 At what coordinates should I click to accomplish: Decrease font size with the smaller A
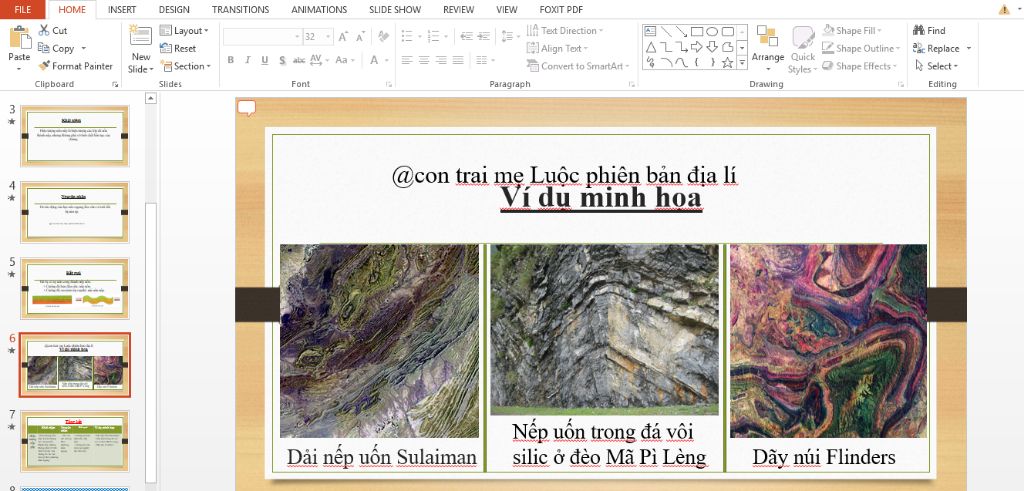pos(360,37)
